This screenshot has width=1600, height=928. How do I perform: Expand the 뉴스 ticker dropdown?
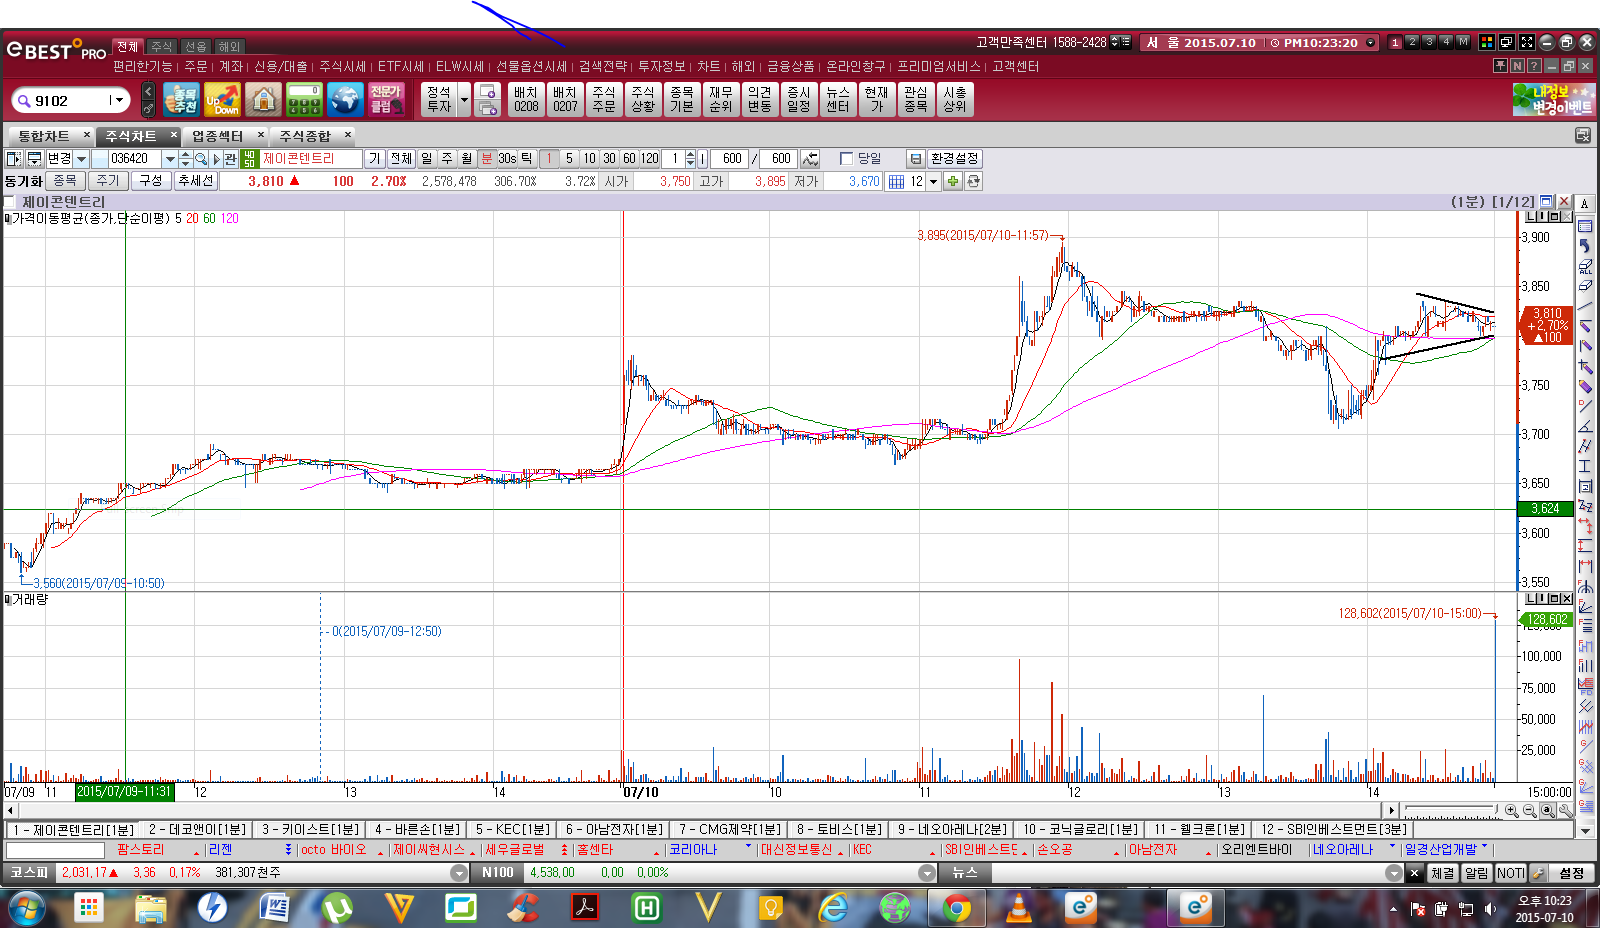pos(1394,873)
